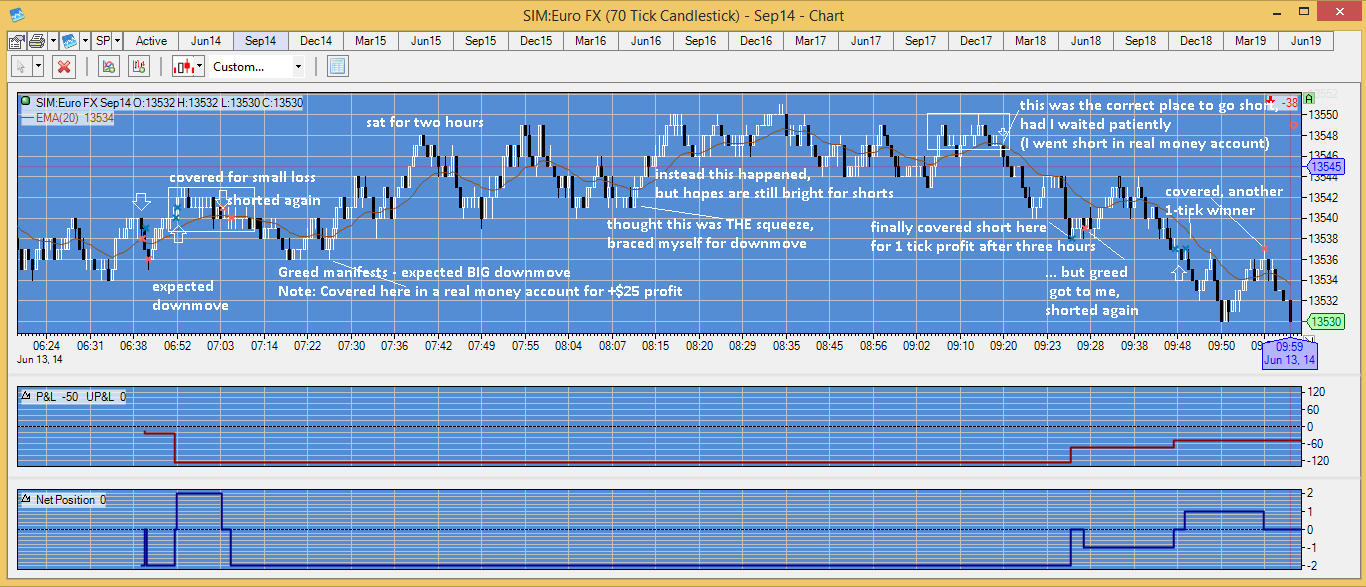
Task: Open the Mar17 contract tab
Action: coord(811,41)
